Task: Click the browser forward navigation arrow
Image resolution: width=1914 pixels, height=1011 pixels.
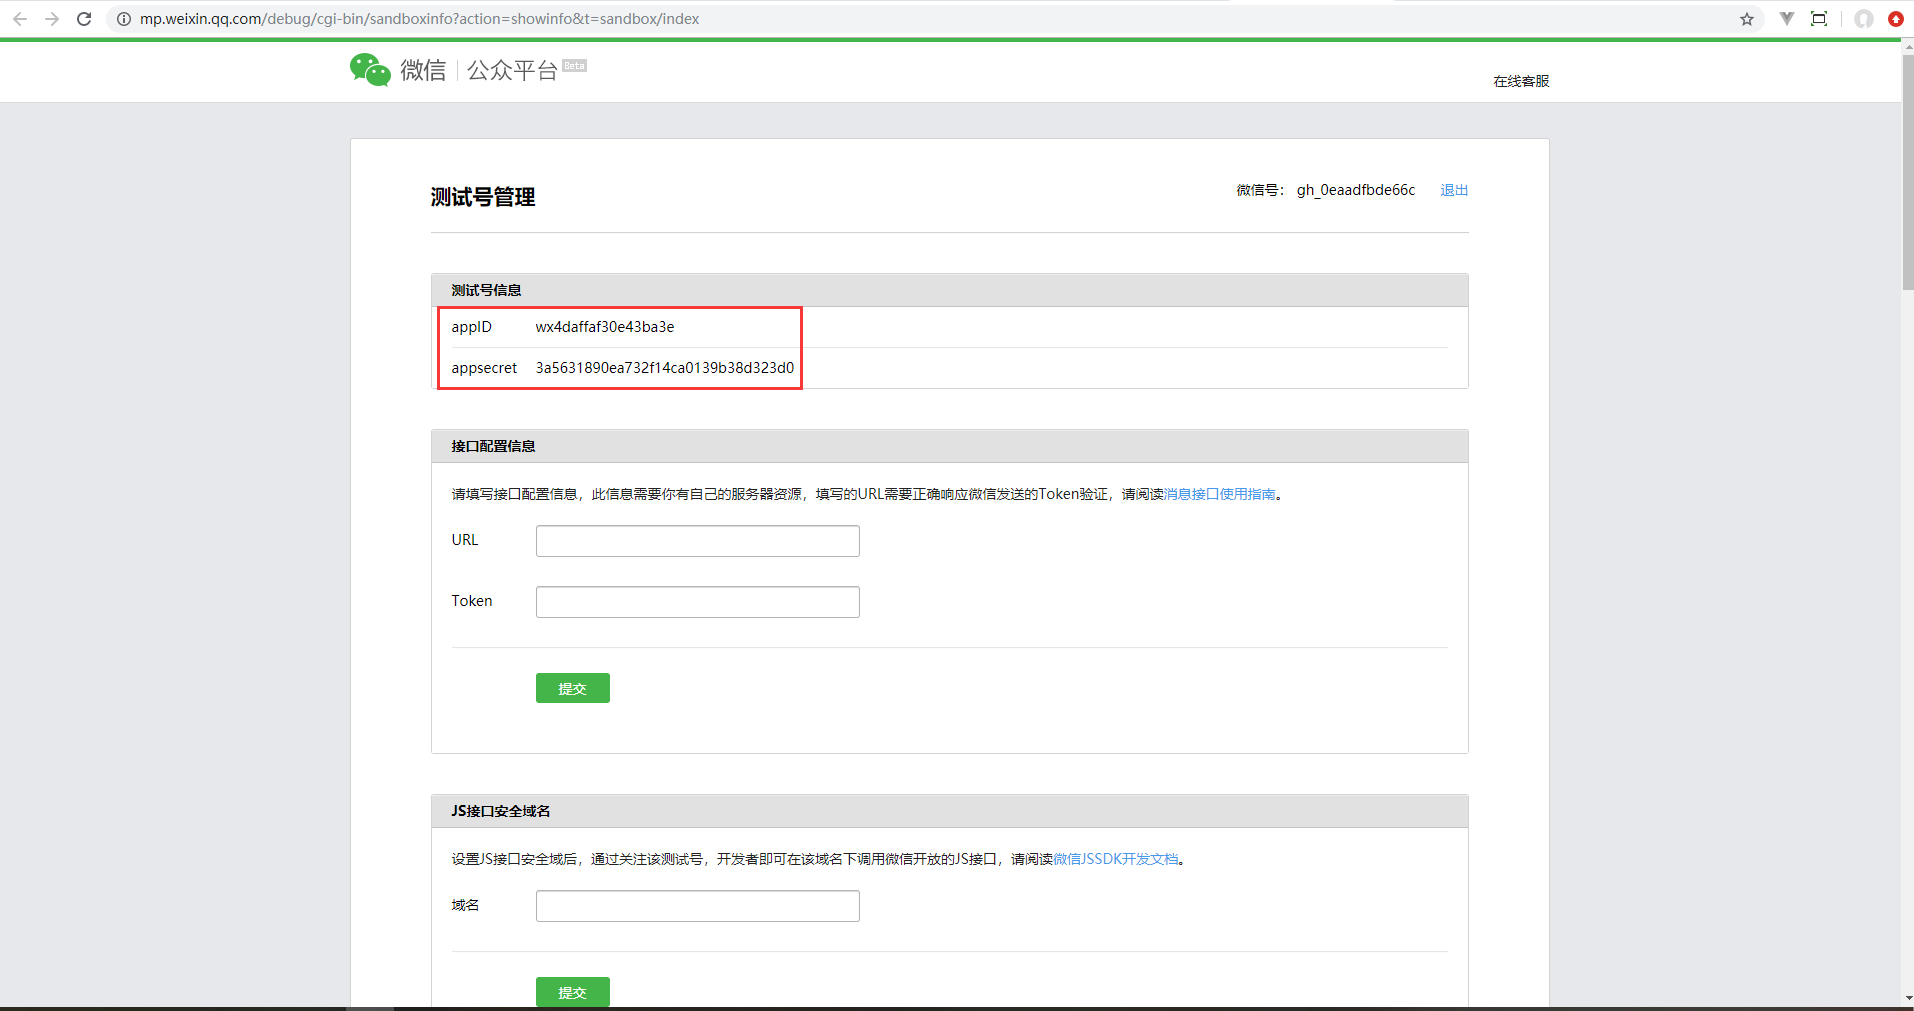Action: [x=52, y=18]
